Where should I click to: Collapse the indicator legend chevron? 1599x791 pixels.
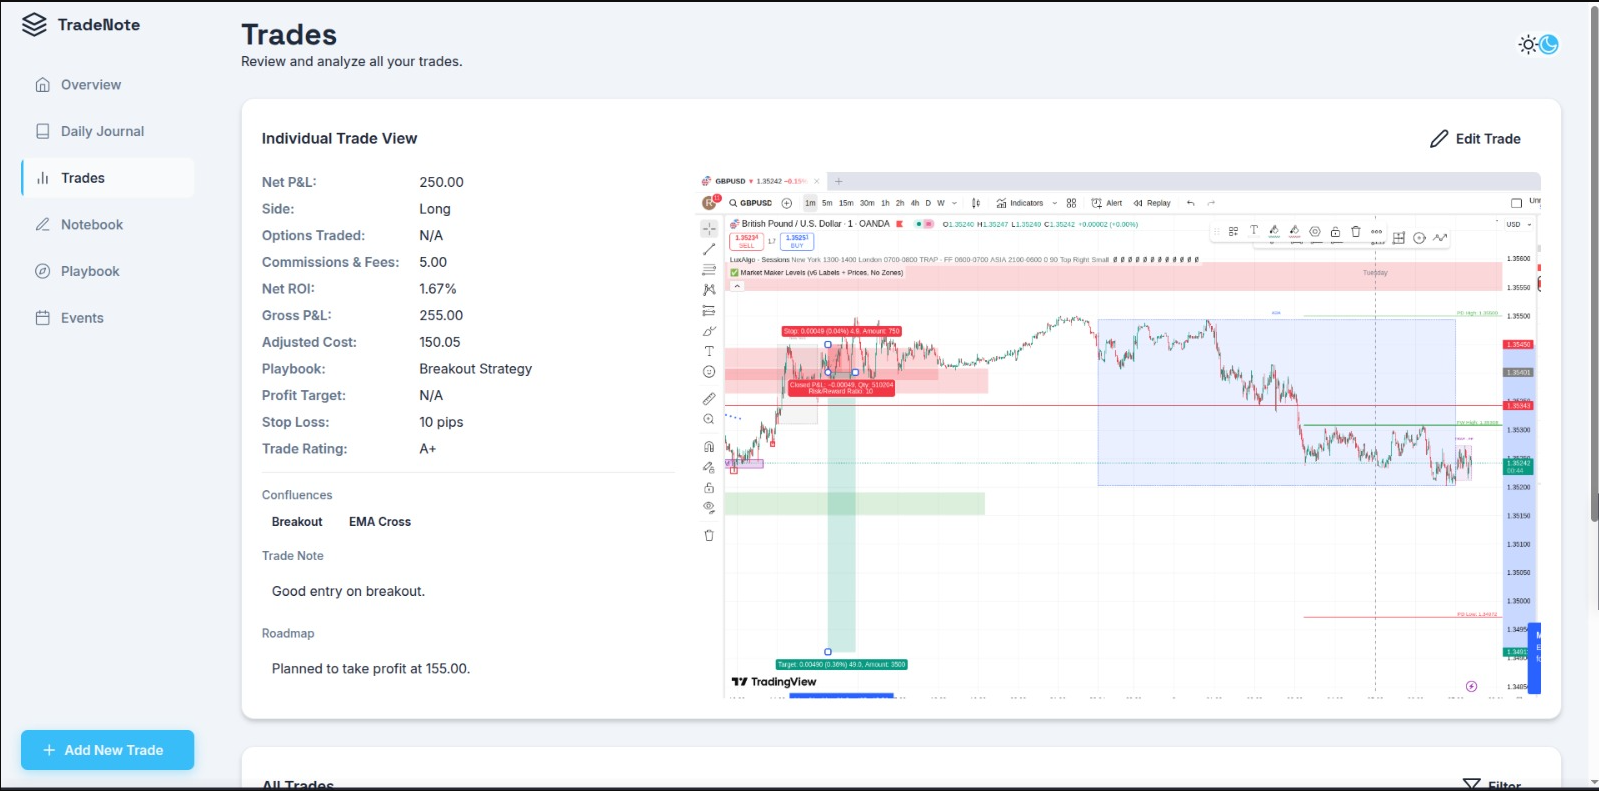tap(737, 286)
